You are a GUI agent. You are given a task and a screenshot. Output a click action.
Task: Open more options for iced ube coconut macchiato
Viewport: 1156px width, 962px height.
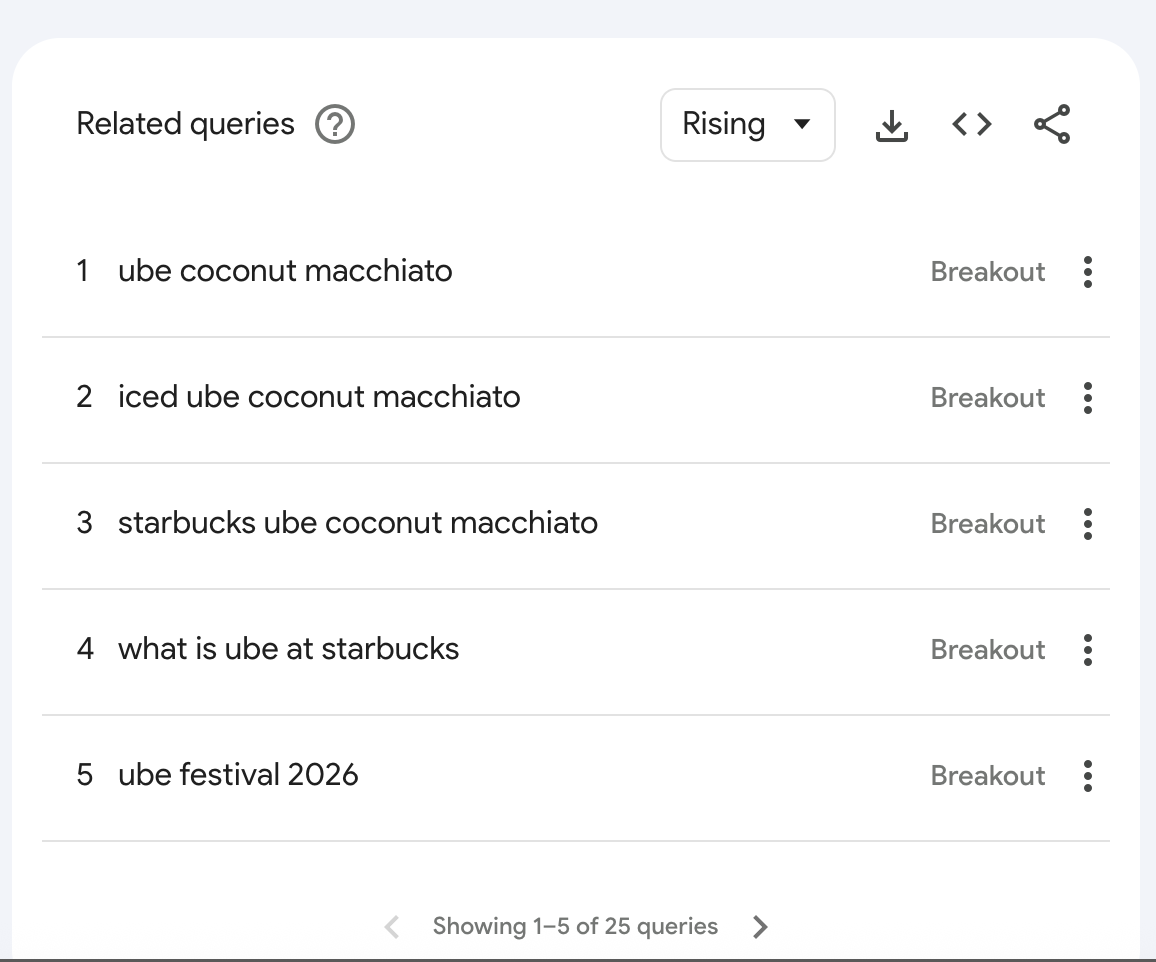pos(1087,398)
